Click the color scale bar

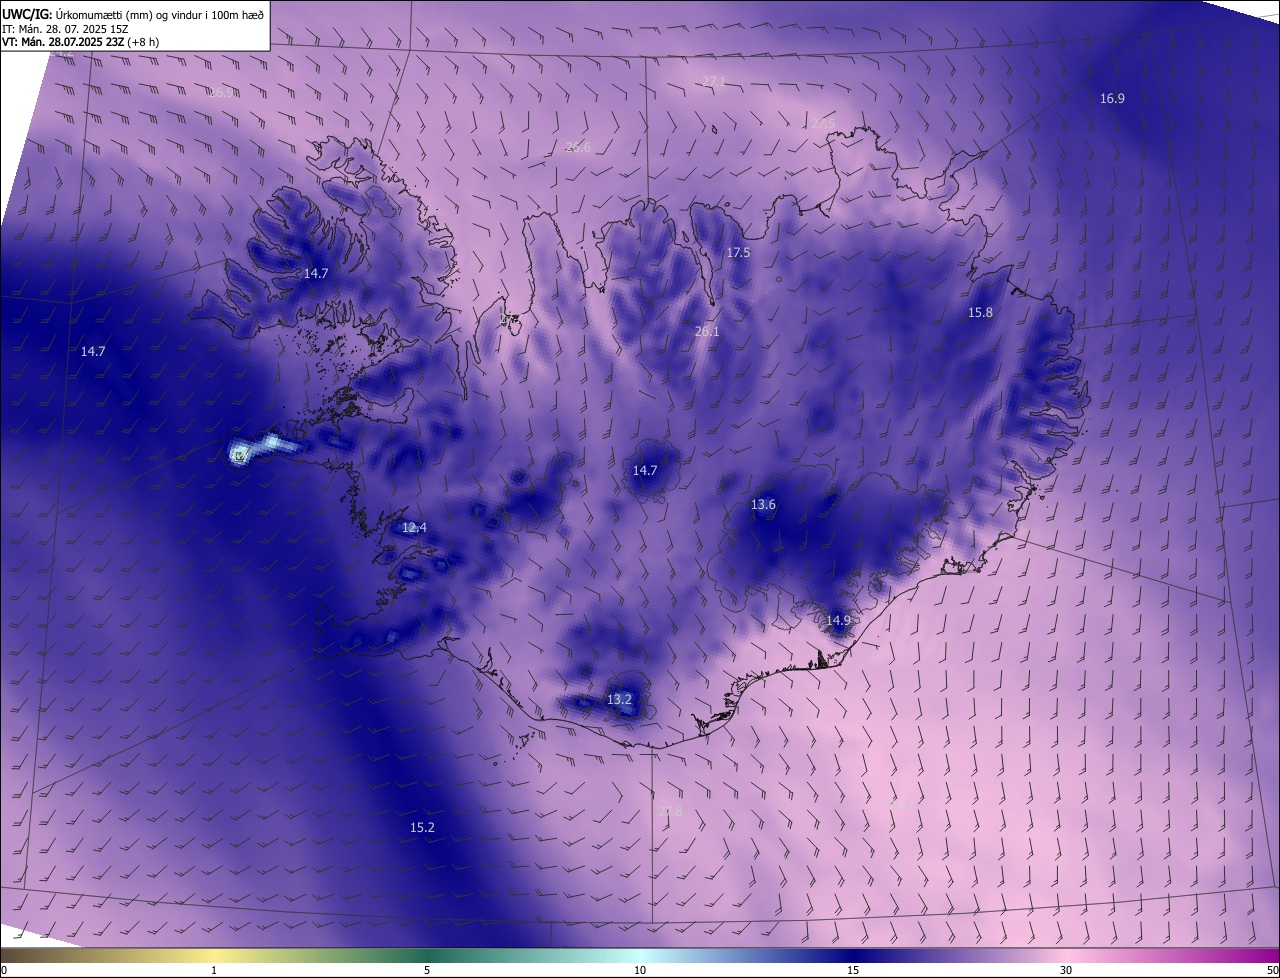(x=640, y=955)
